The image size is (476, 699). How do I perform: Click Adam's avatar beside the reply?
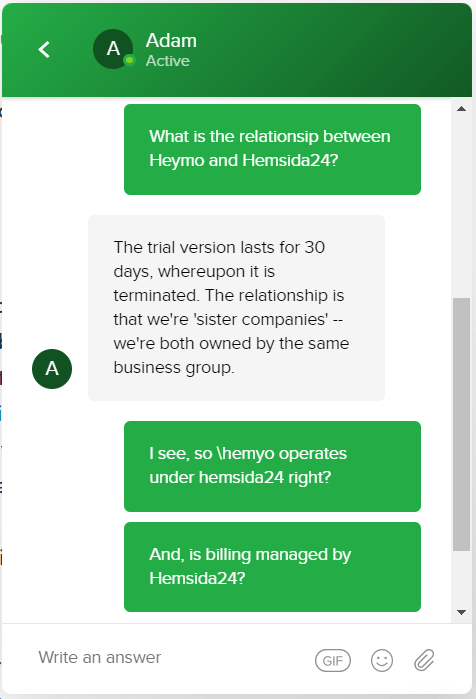[x=52, y=369]
